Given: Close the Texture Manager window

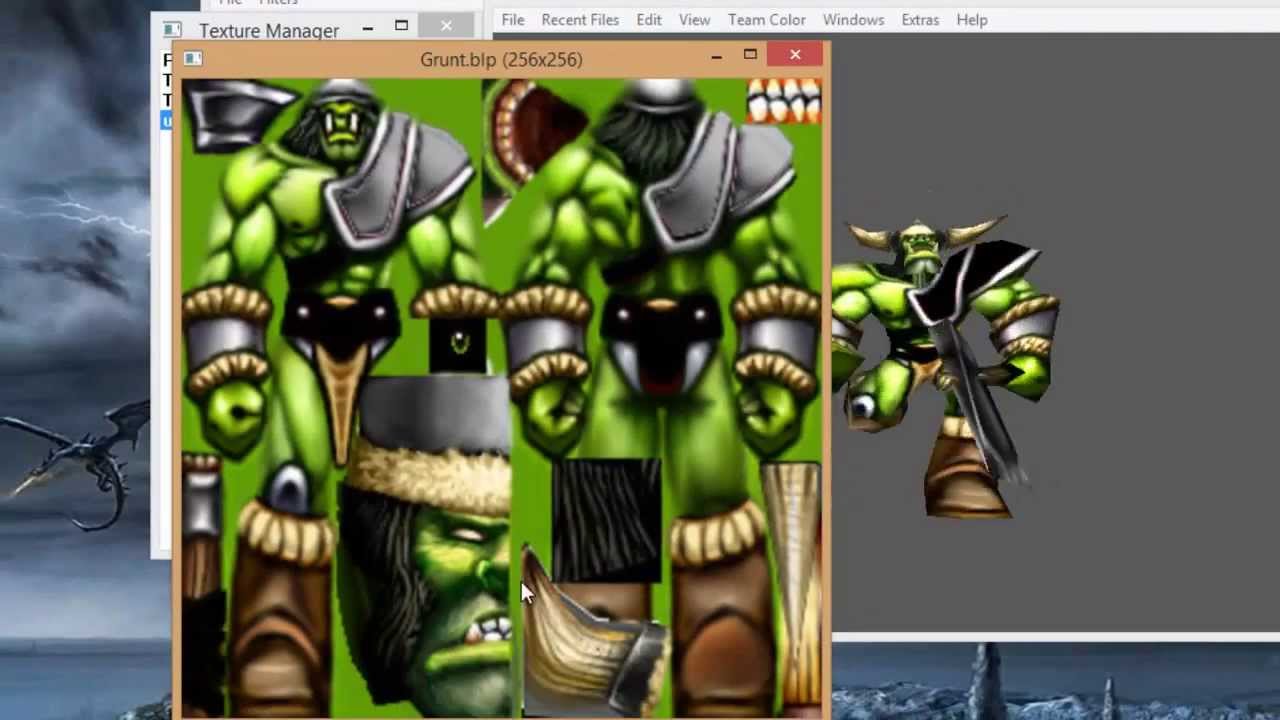Looking at the screenshot, I should (x=446, y=26).
